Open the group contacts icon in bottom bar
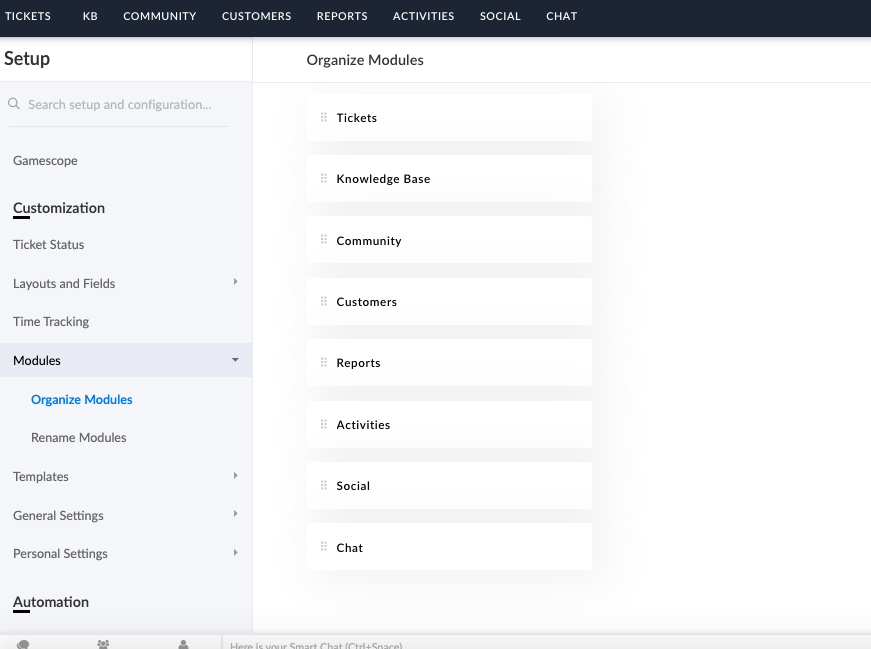Viewport: 871px width, 649px height. pyautogui.click(x=103, y=645)
